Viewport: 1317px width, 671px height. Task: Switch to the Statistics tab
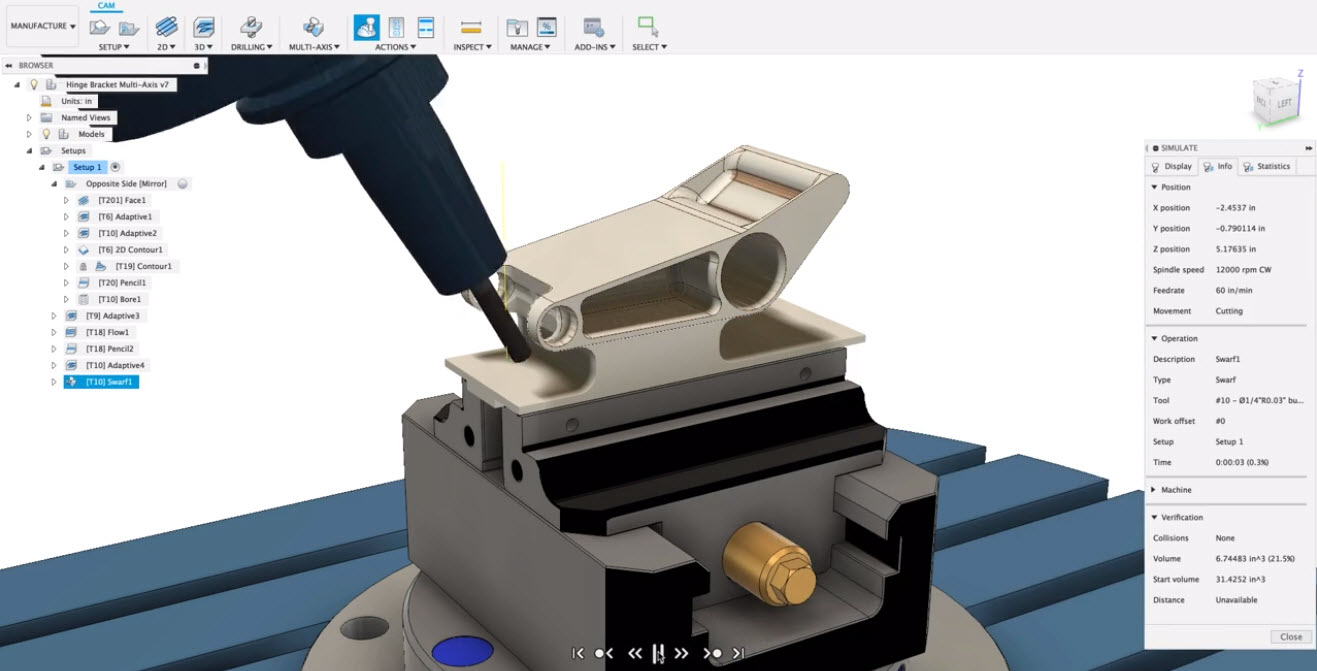(x=1267, y=167)
